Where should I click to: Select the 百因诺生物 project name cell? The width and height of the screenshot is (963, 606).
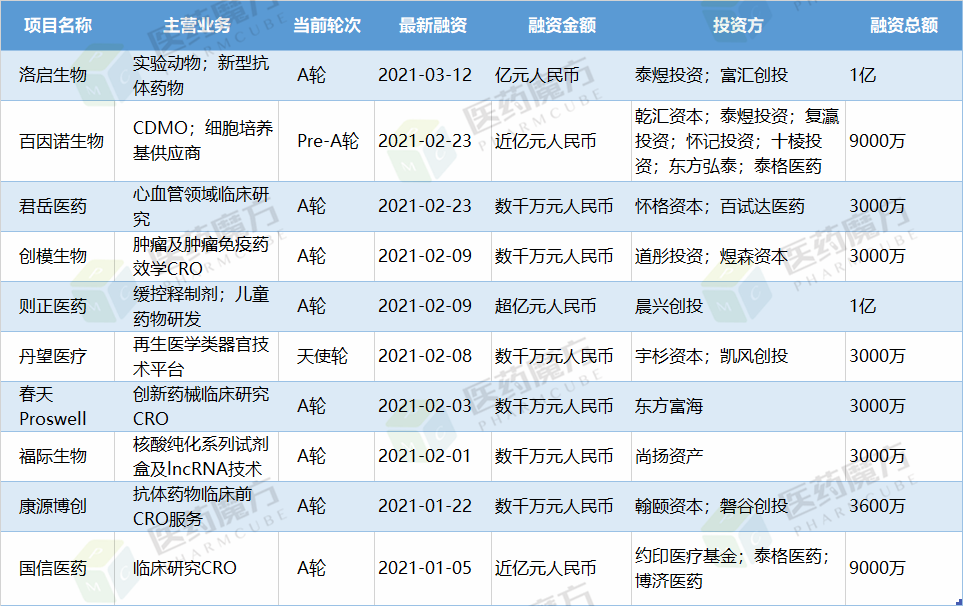click(58, 141)
